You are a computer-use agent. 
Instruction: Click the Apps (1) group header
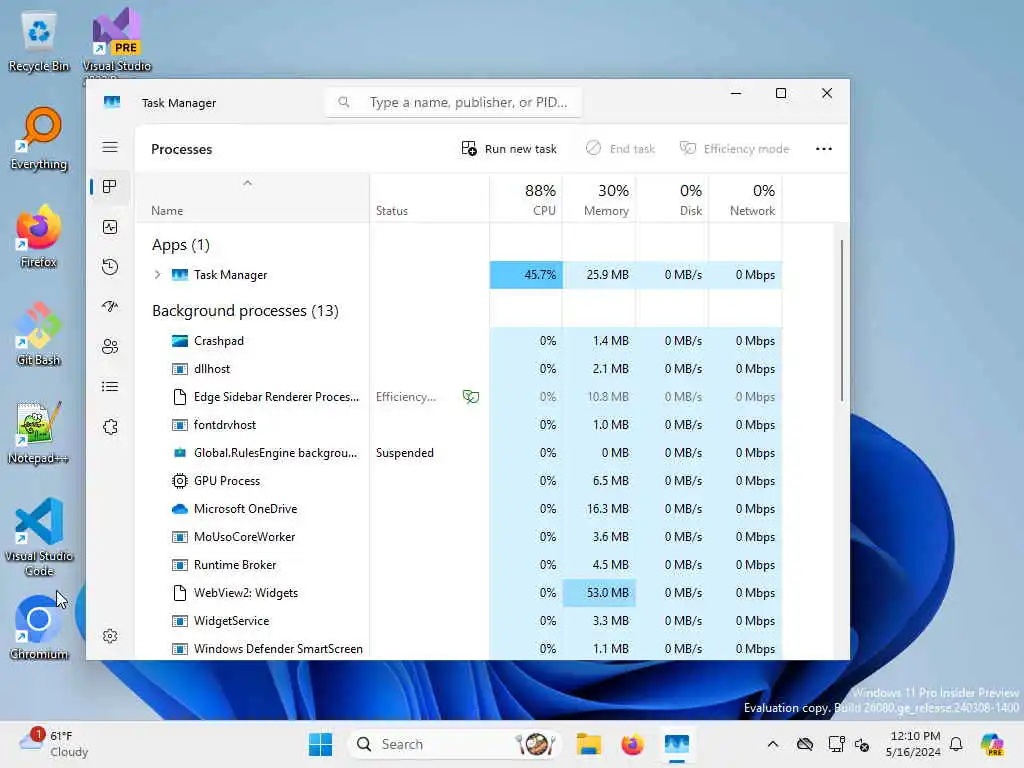coord(181,245)
